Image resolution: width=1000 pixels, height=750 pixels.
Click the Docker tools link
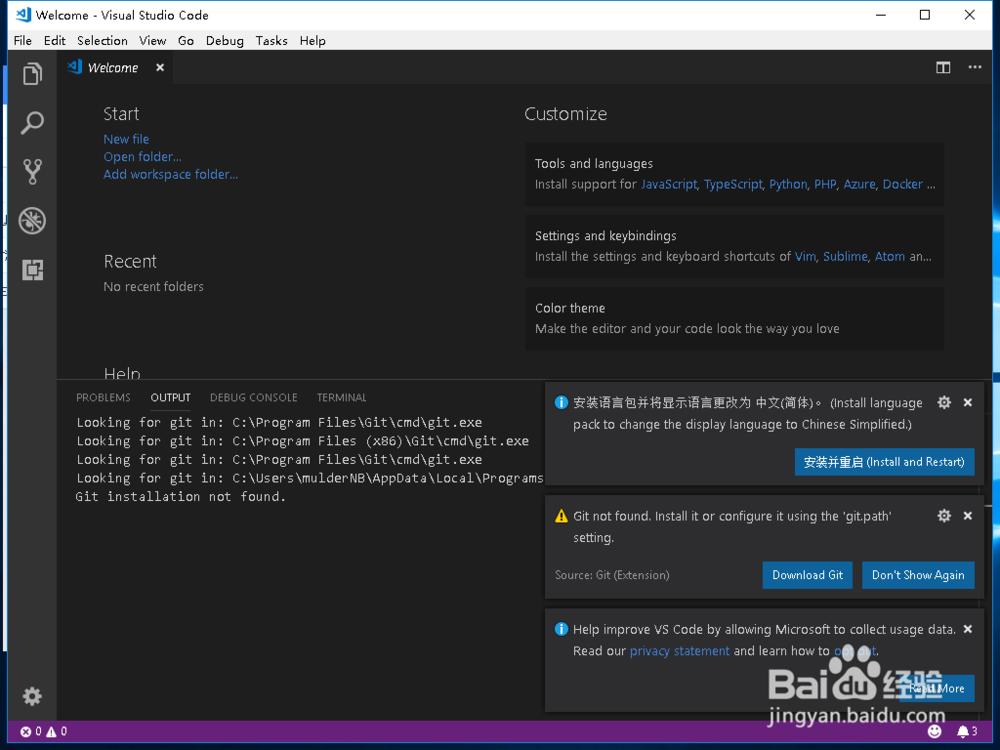coord(902,184)
